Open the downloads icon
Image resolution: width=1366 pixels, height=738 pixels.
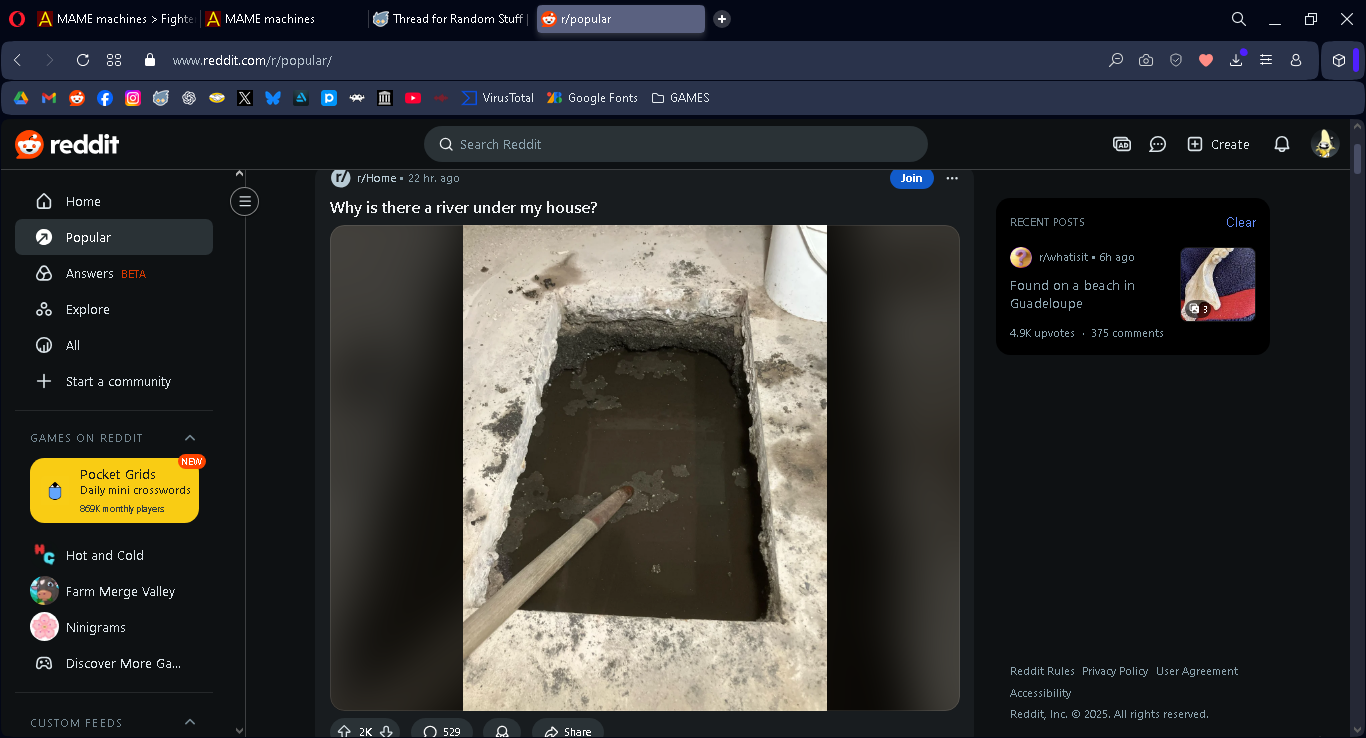click(1236, 60)
